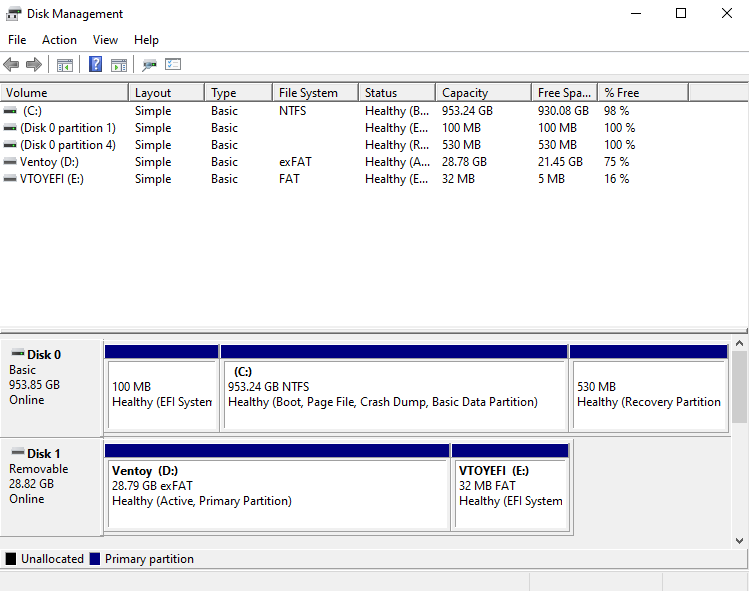Viewport: 749px width, 591px height.
Task: Open the Action menu
Action: [x=59, y=40]
